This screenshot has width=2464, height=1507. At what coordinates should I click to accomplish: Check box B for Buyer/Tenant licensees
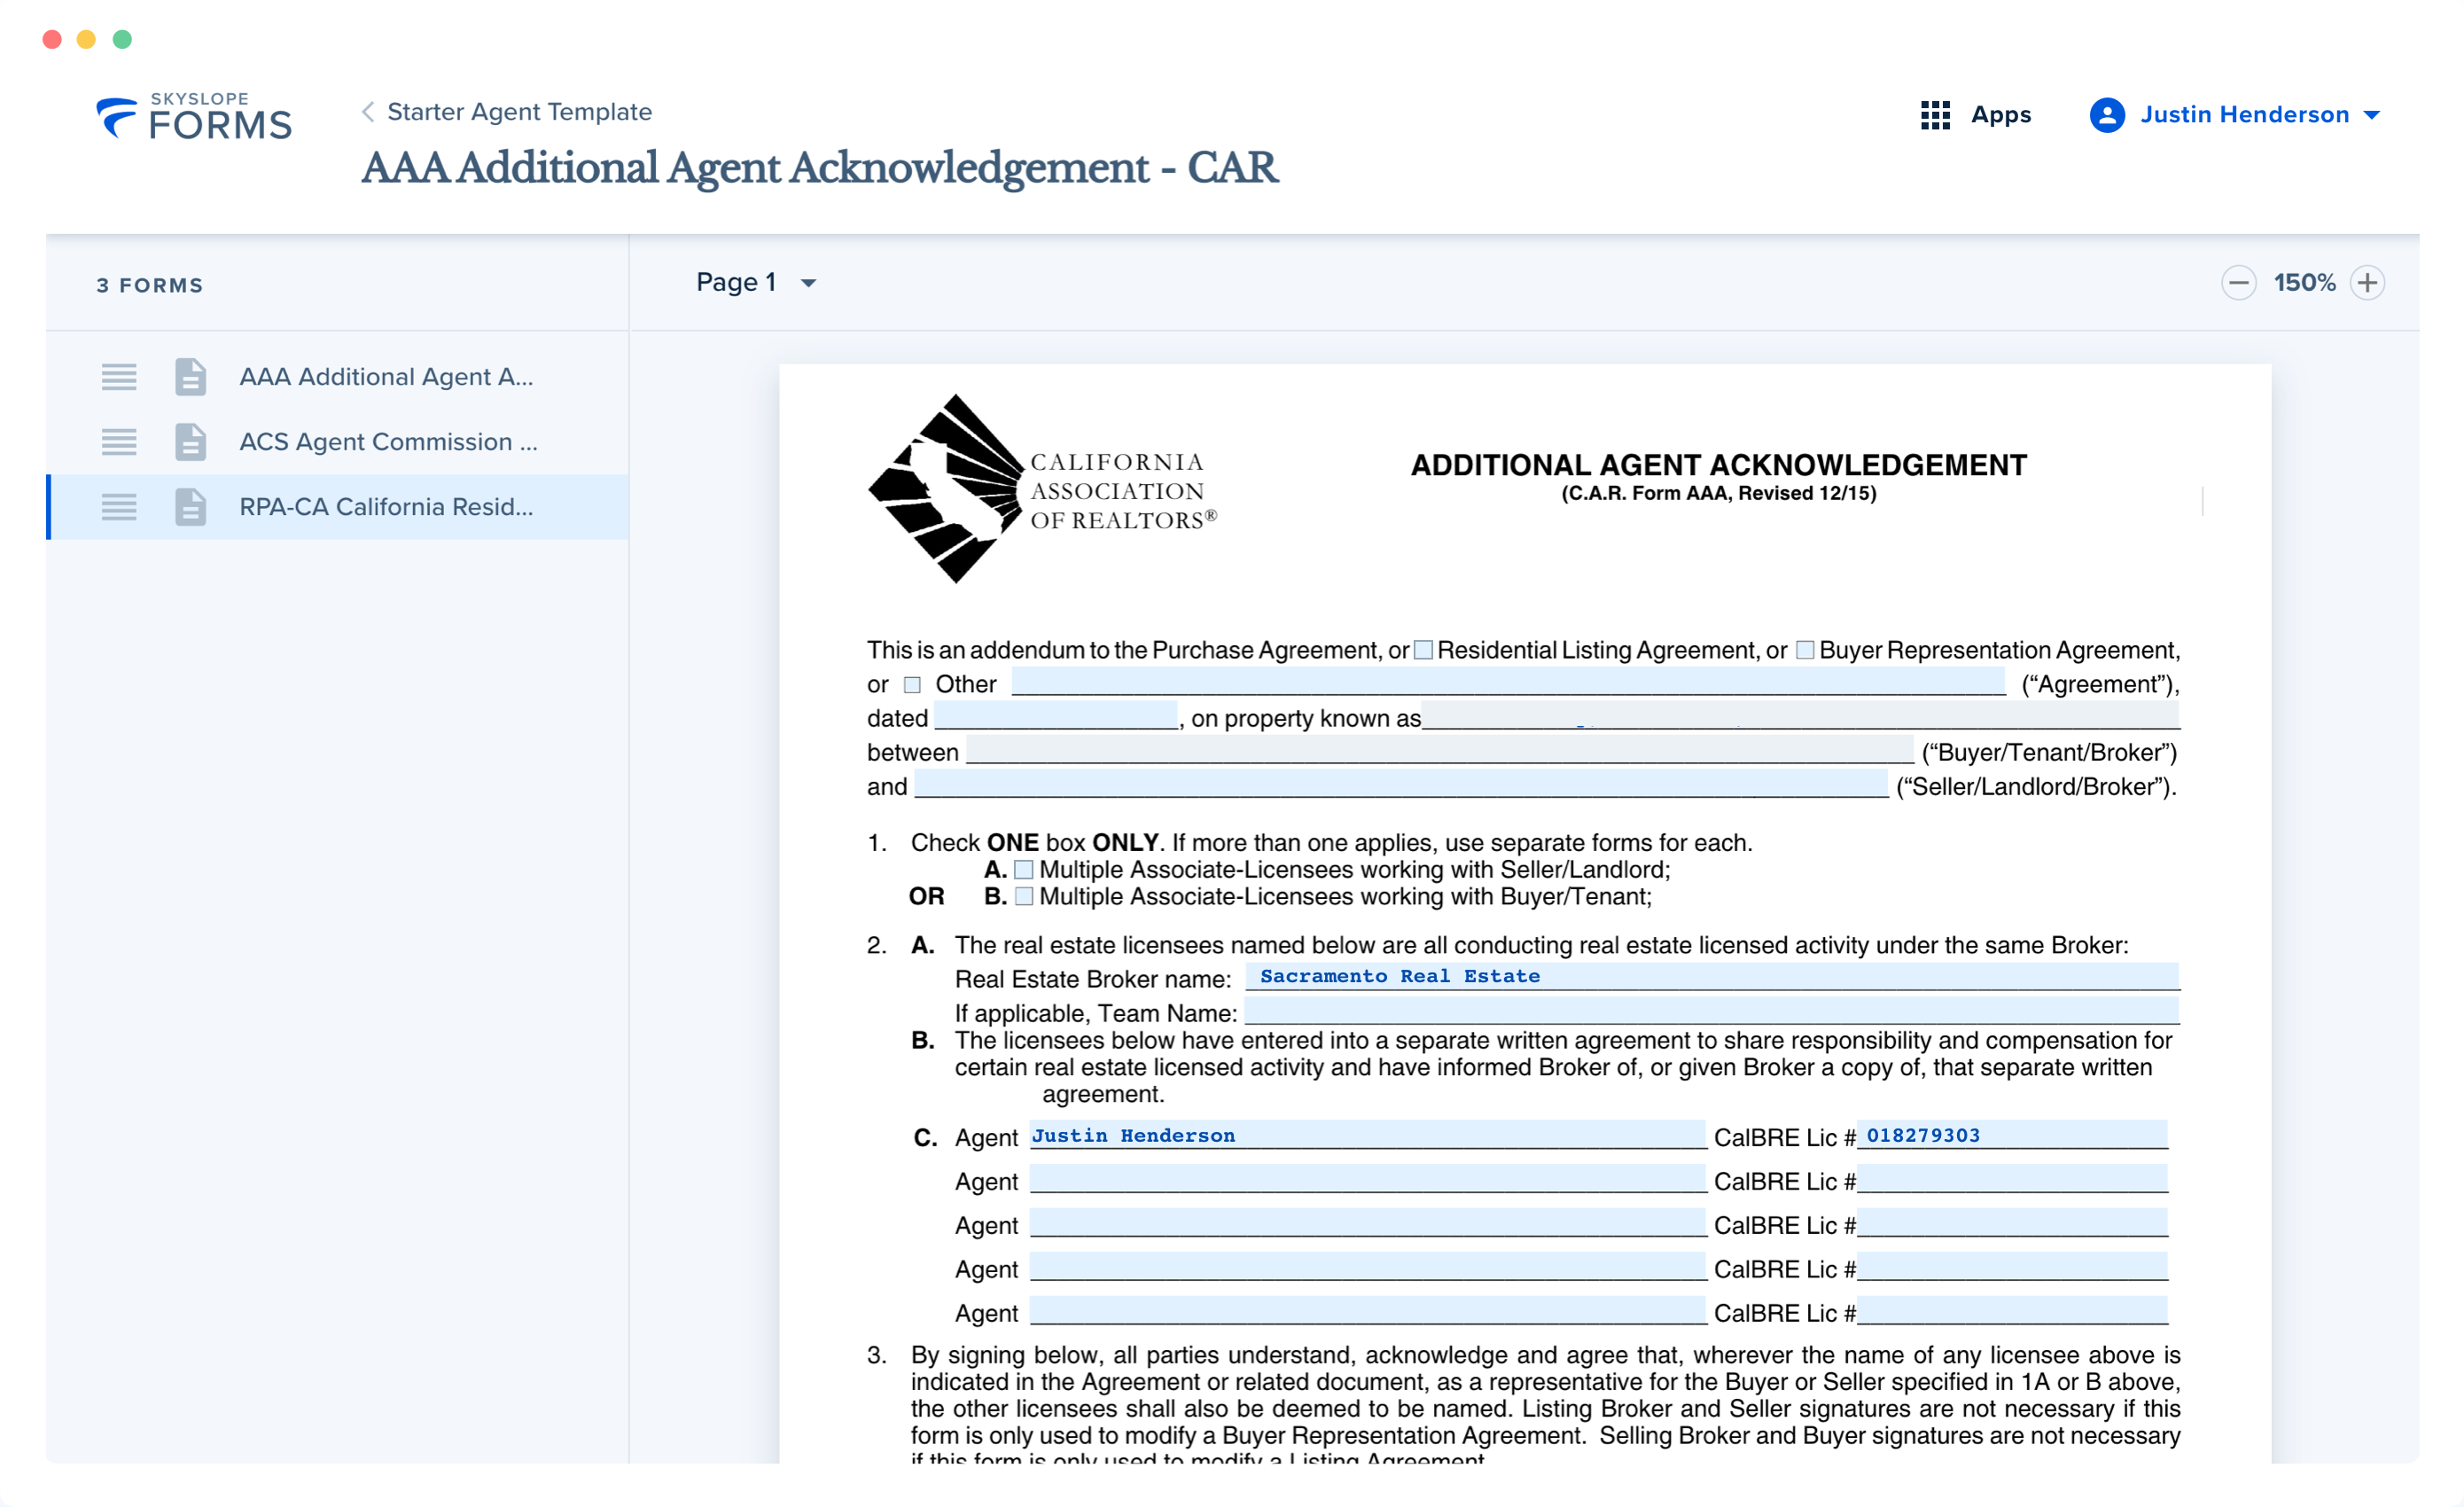[x=1023, y=897]
